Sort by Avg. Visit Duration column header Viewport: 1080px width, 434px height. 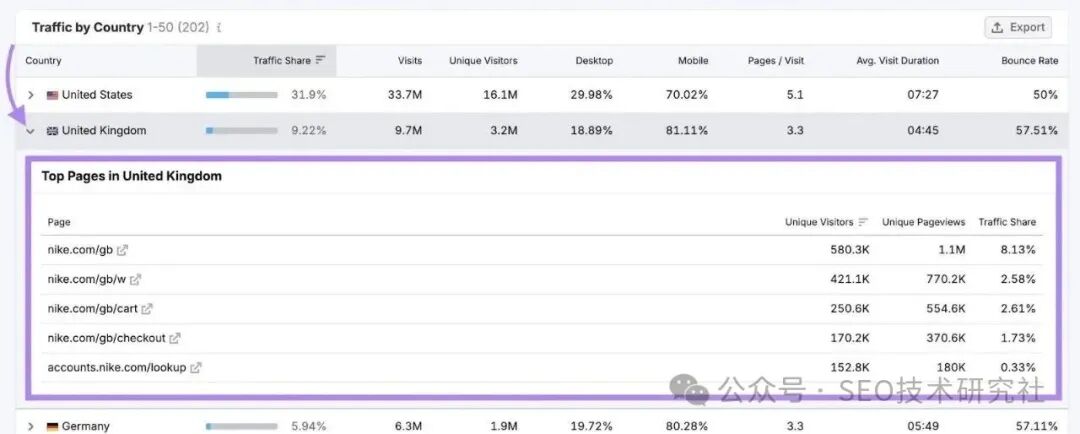(898, 61)
